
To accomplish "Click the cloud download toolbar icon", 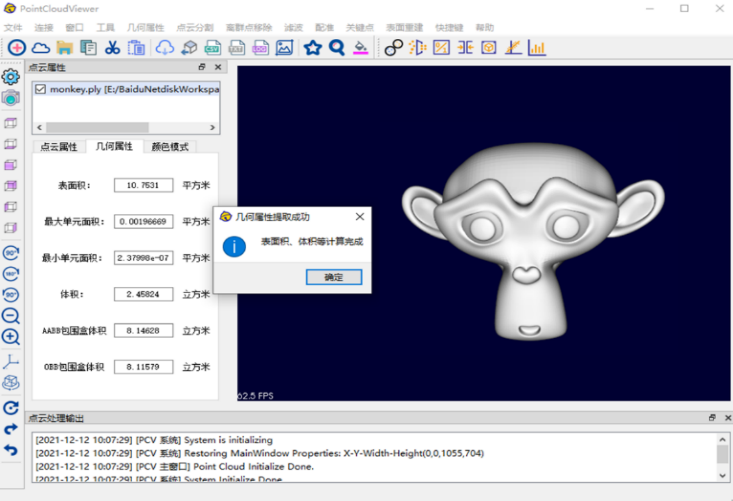I will pyautogui.click(x=165, y=48).
